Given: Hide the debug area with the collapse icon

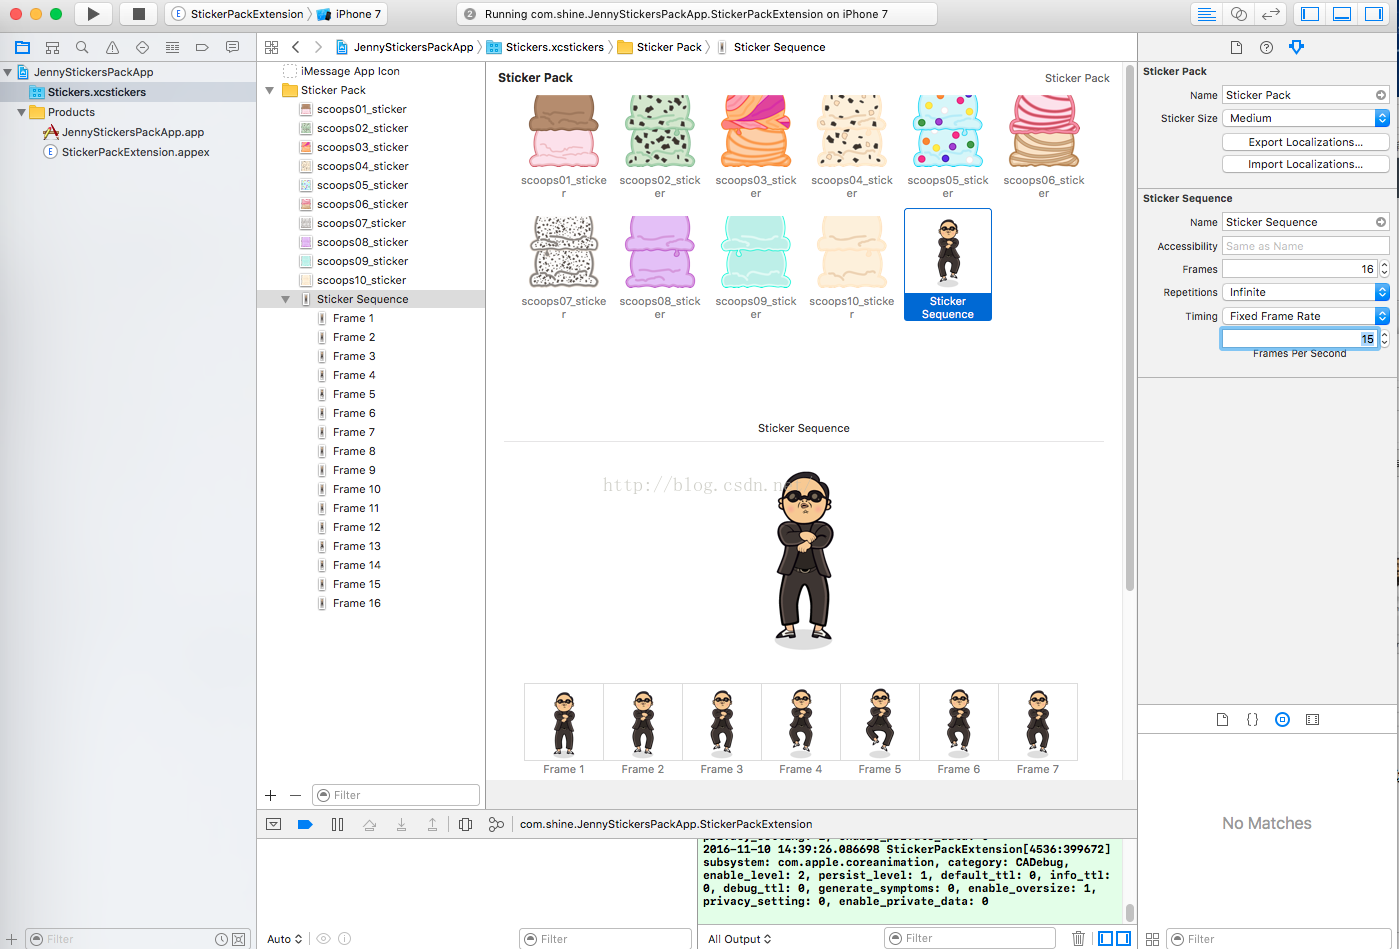Looking at the screenshot, I should [x=273, y=824].
